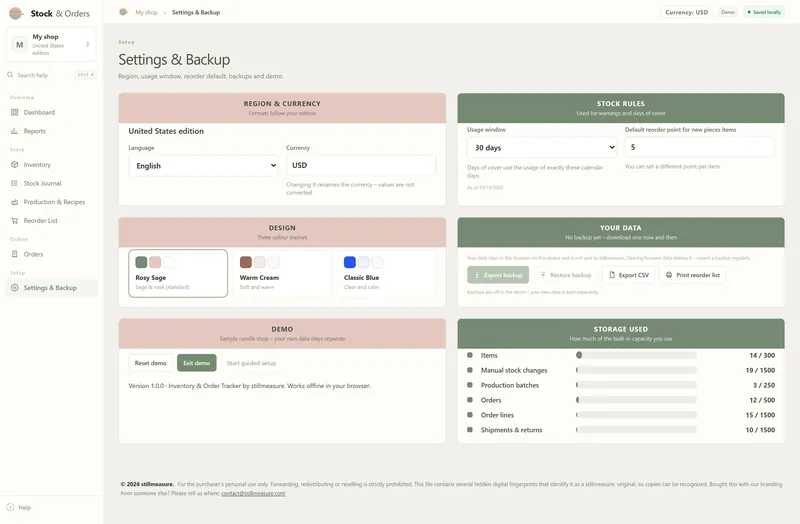This screenshot has height=524, width=800.
Task: Click the Restore backup button
Action: click(x=565, y=275)
